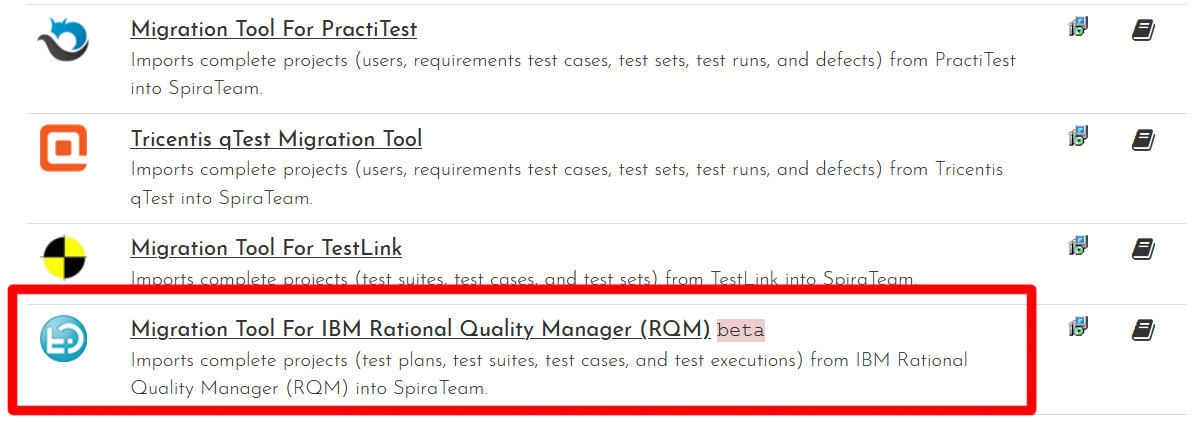The height and width of the screenshot is (422, 1199).
Task: Click the orange Tricentis qTest logo
Action: (63, 148)
